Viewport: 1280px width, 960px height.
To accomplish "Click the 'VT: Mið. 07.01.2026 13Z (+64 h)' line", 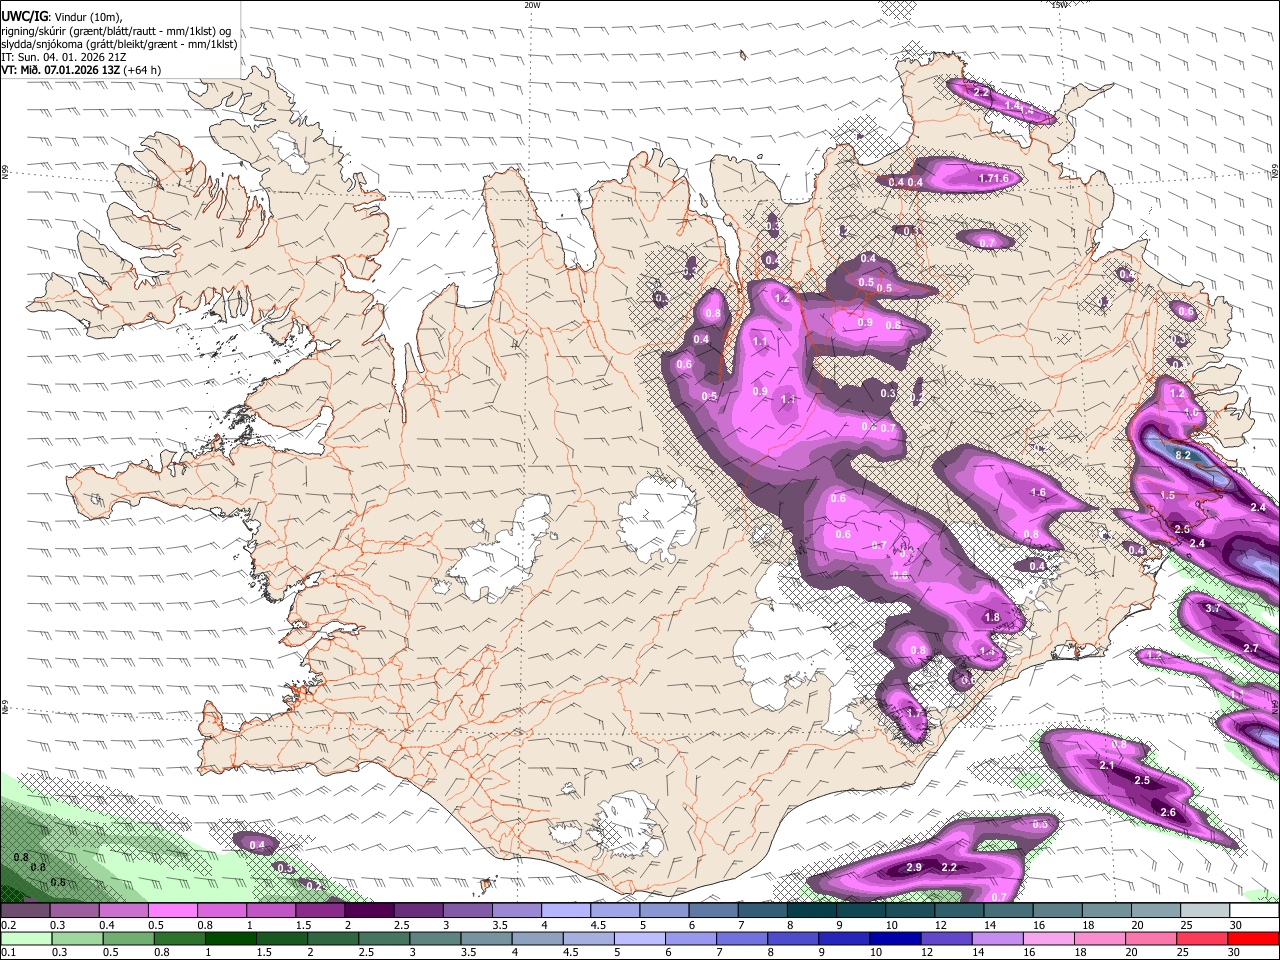I will (x=81, y=70).
